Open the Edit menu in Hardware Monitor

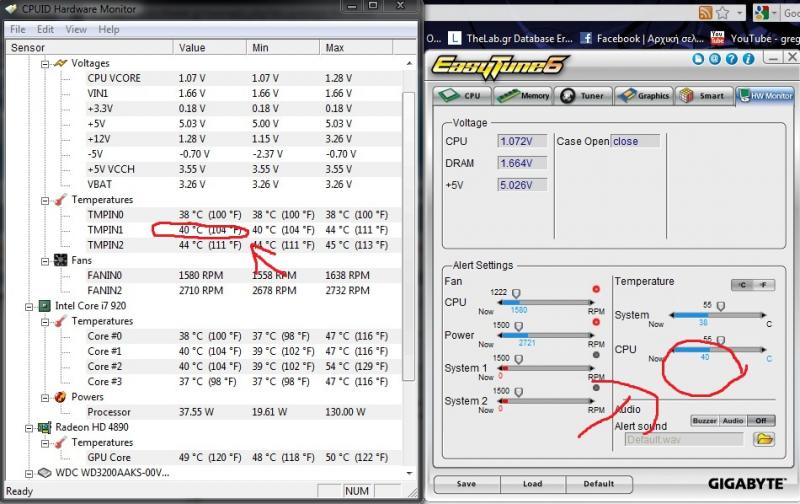coord(45,30)
